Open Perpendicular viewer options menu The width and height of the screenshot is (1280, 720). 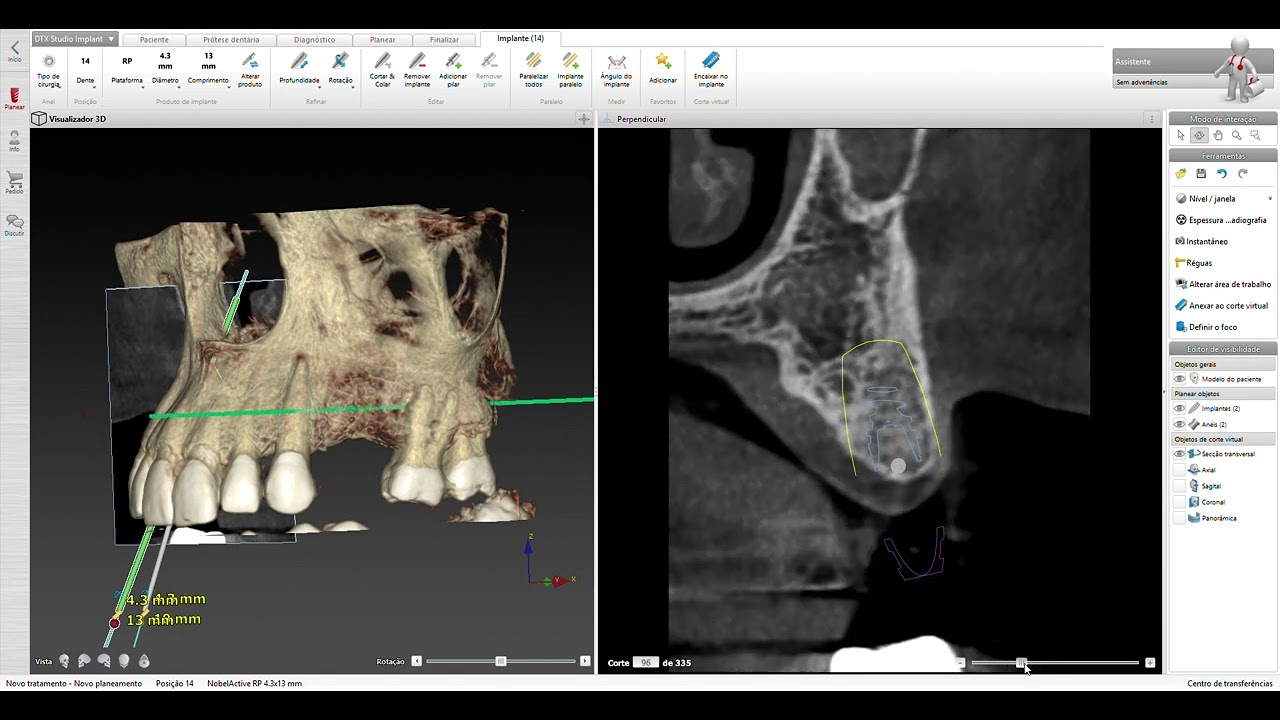[1152, 119]
